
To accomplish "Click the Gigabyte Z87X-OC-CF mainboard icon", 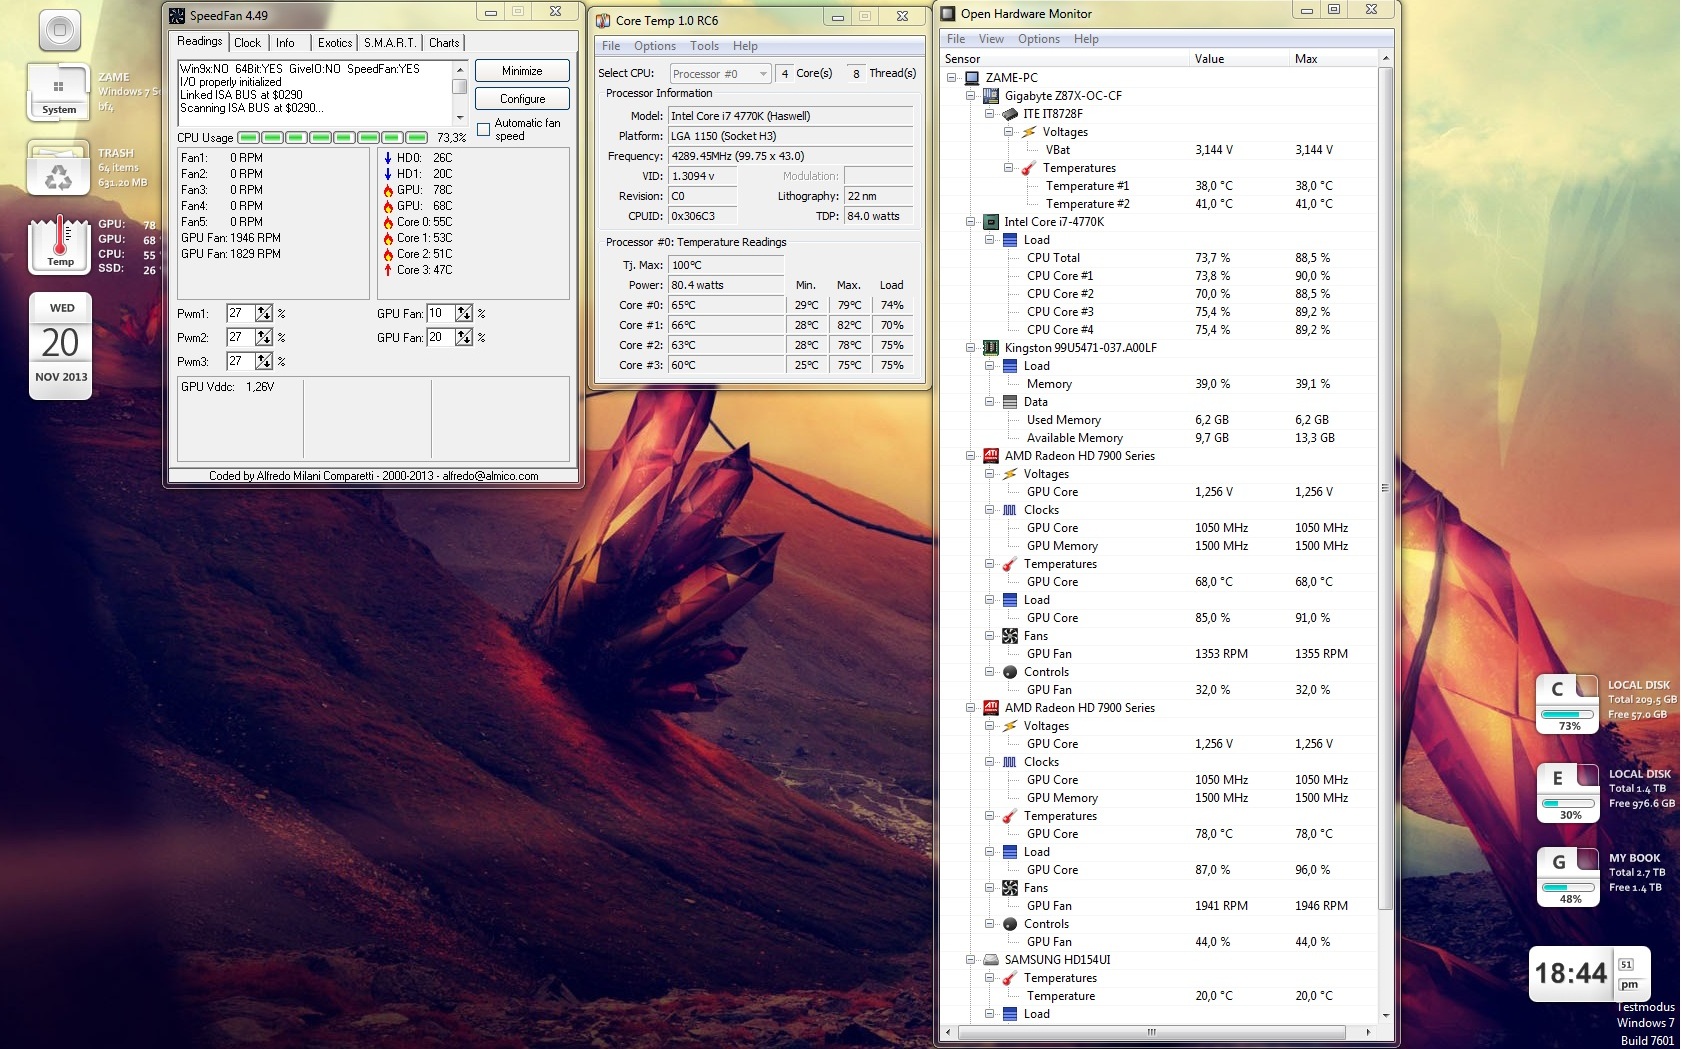I will 991,95.
